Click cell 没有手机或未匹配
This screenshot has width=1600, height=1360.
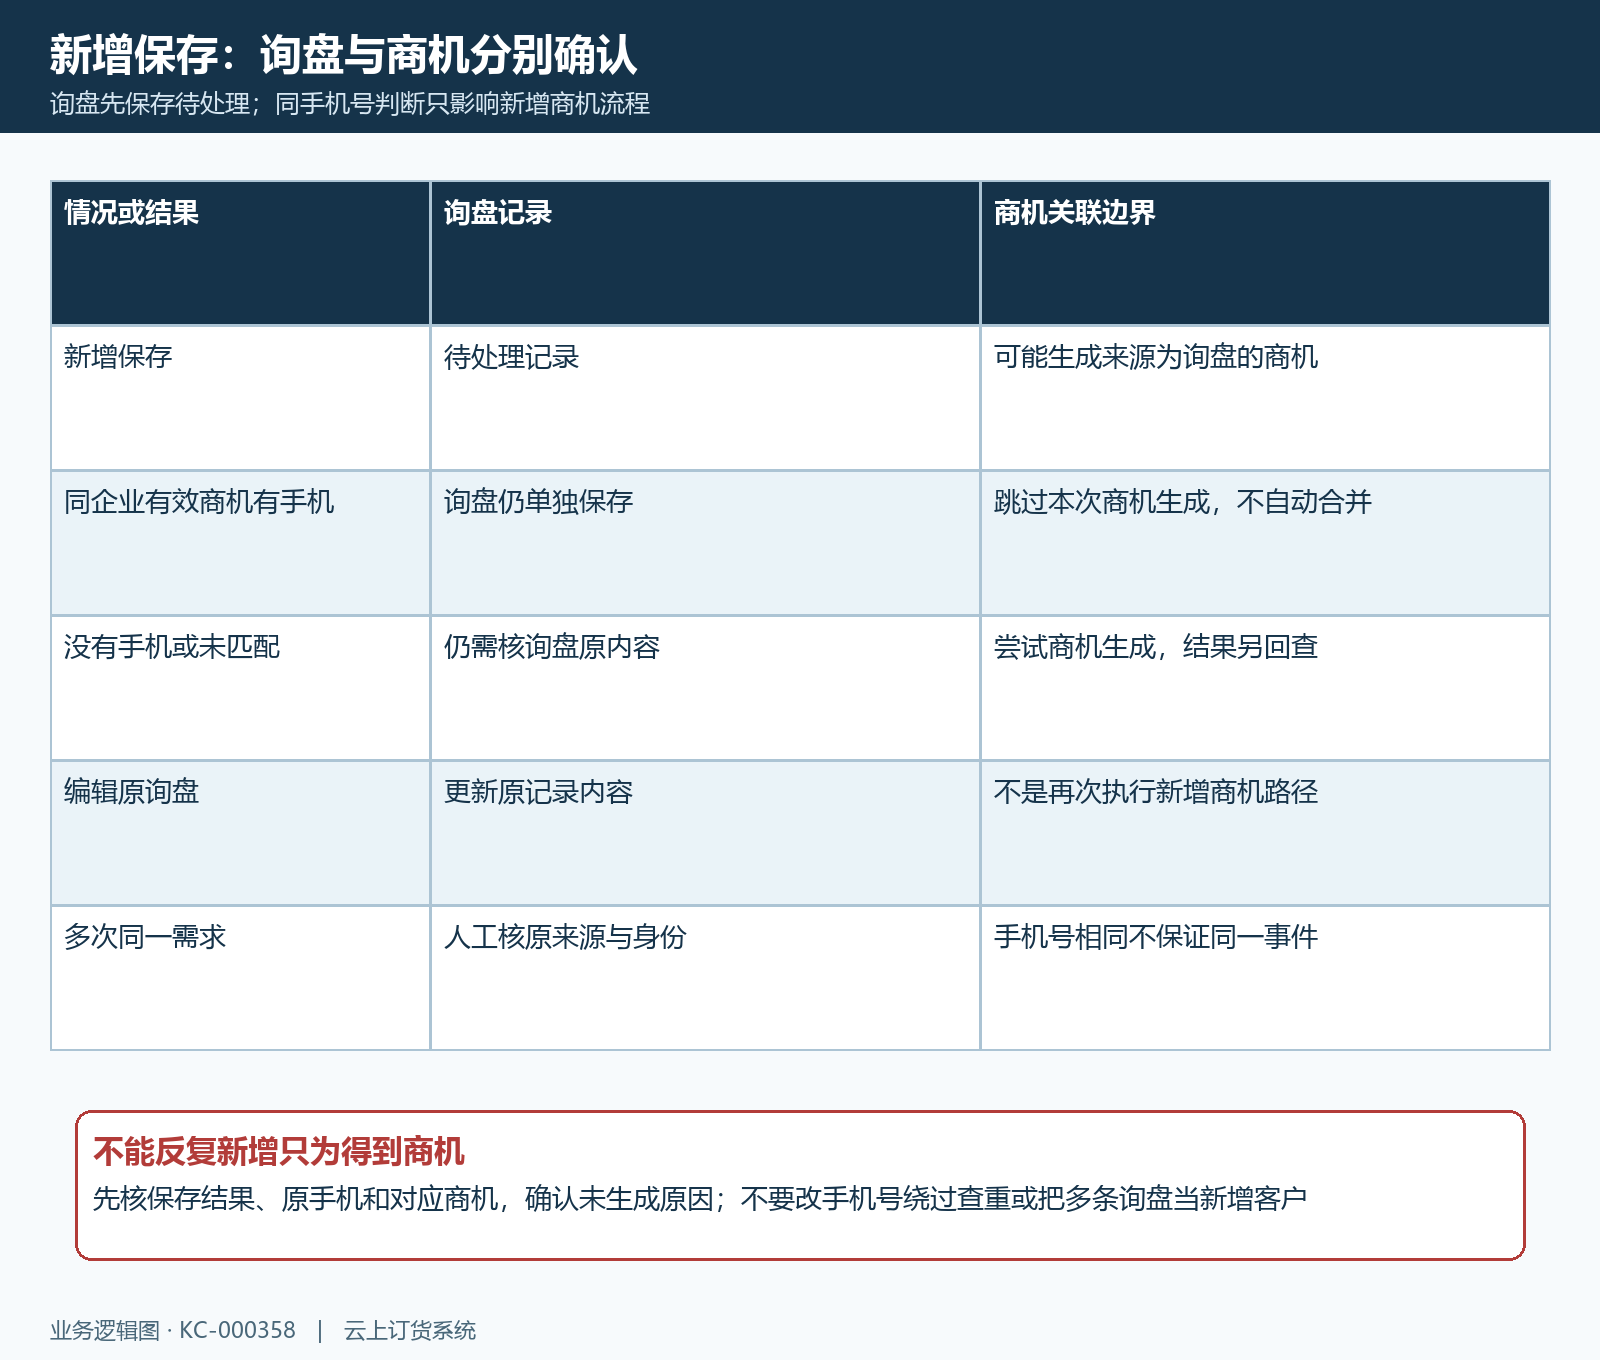240,688
